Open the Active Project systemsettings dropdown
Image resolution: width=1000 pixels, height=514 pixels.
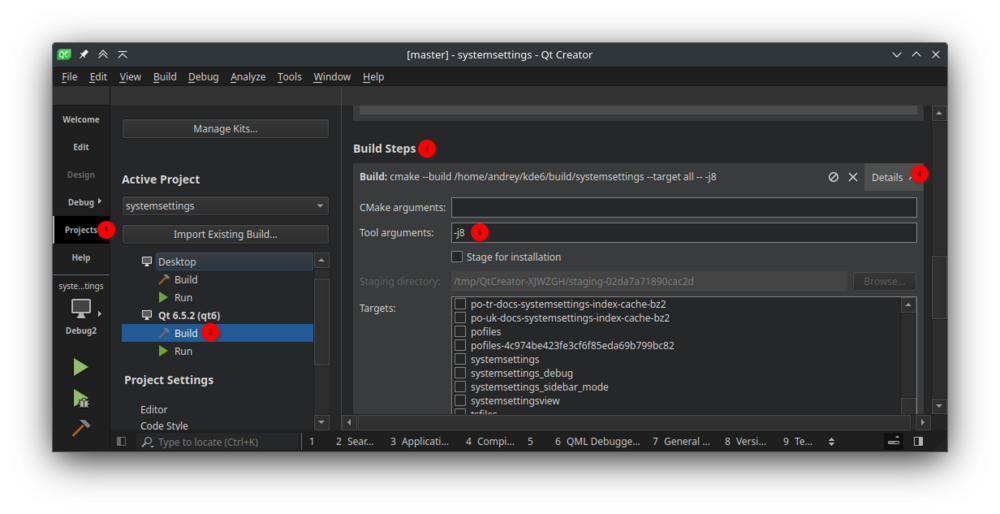pyautogui.click(x=225, y=206)
